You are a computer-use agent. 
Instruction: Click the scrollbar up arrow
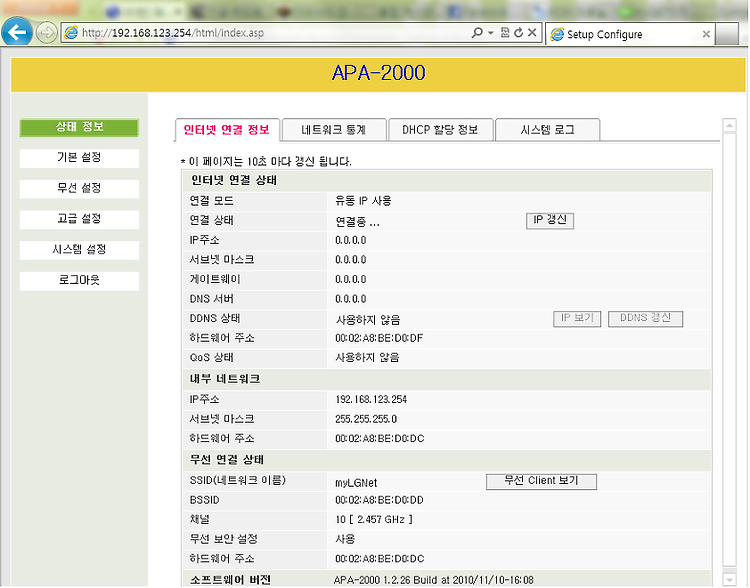click(x=729, y=126)
